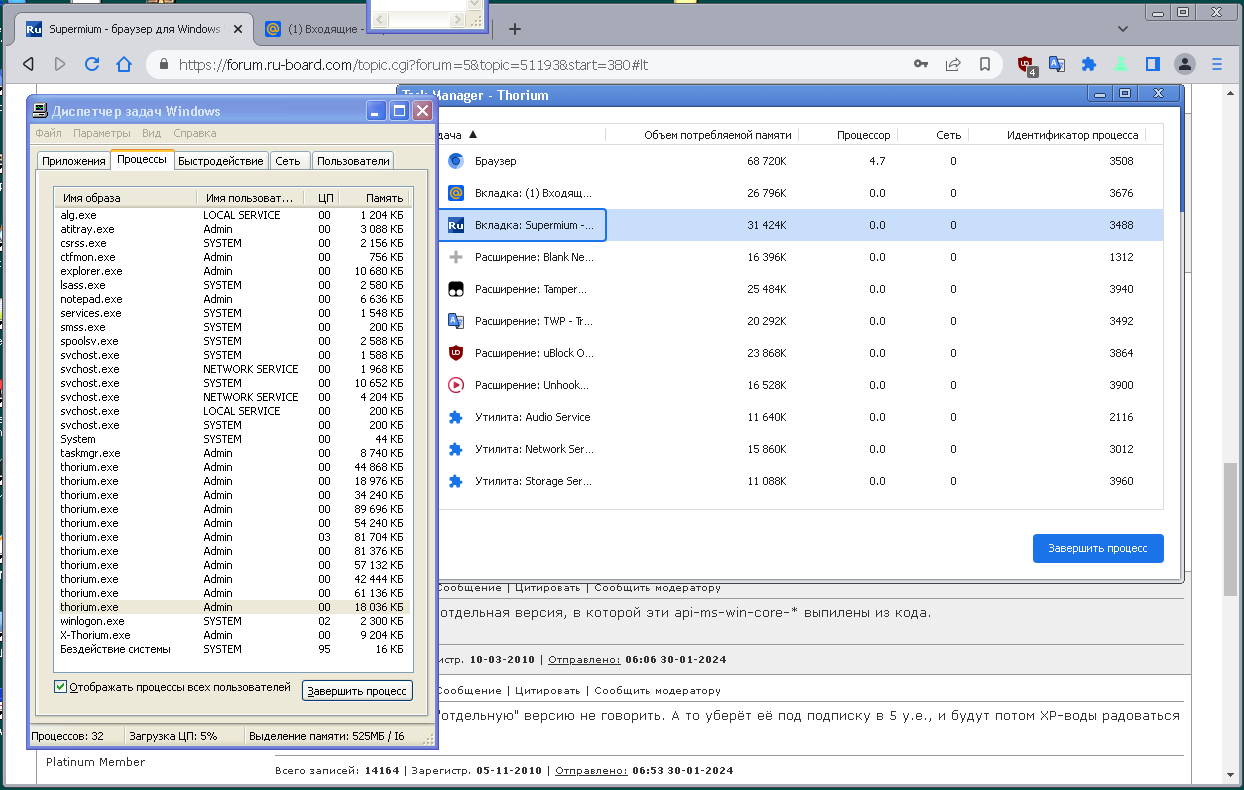
Task: Click the first Цитировать link
Action: [546, 588]
